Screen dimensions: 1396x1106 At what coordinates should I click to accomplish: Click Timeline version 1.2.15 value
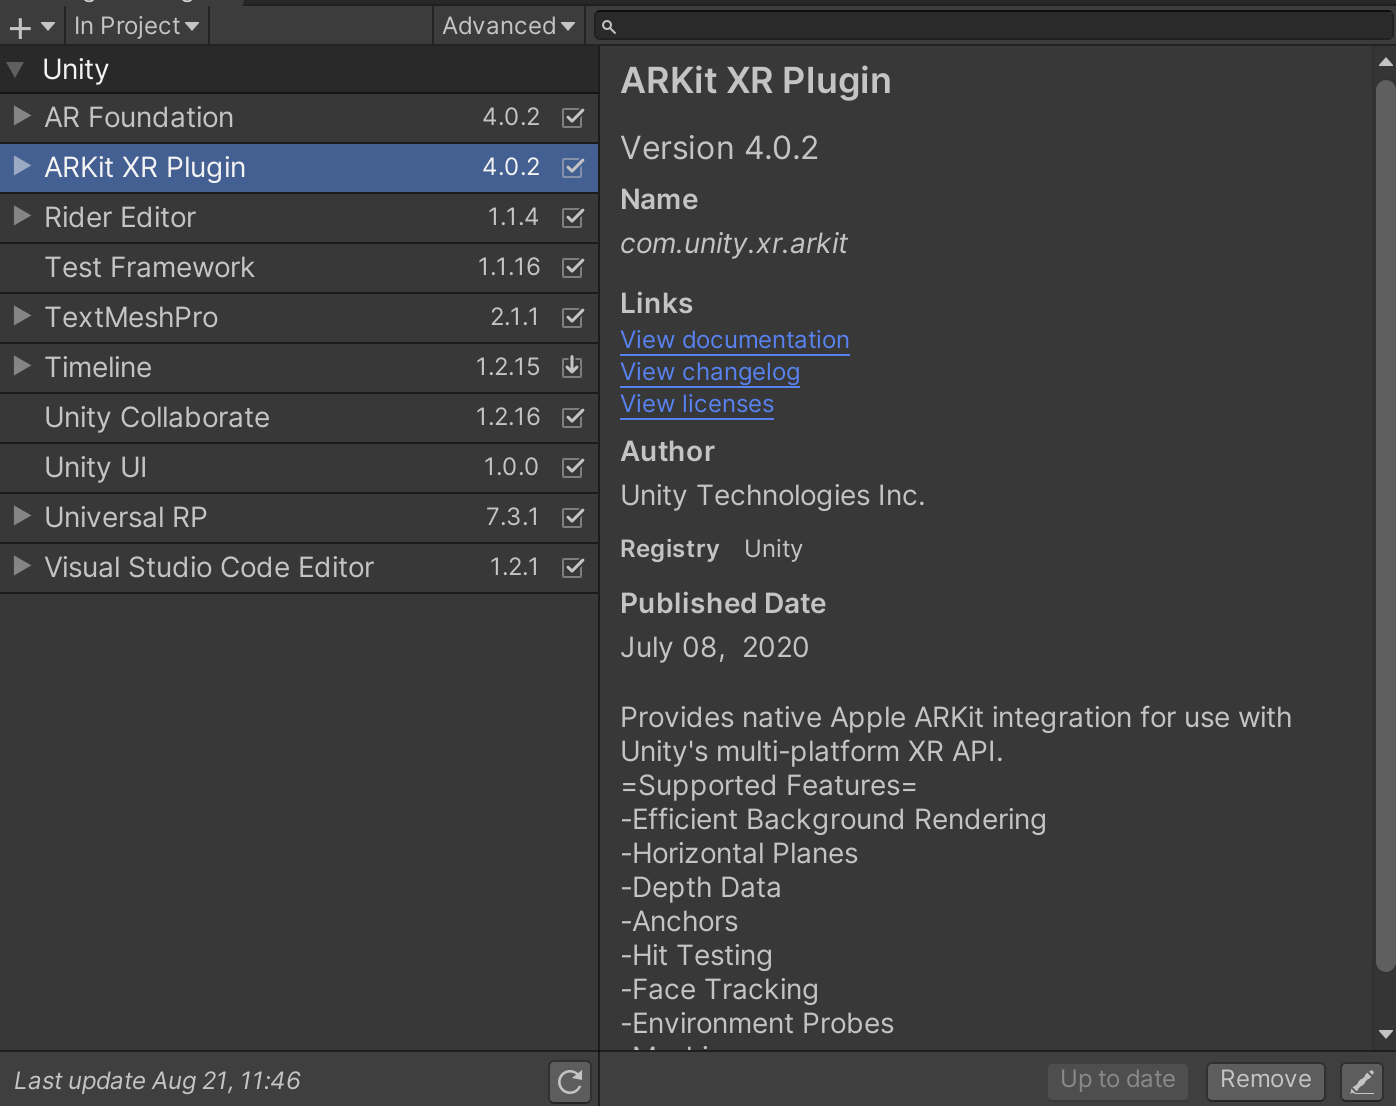click(x=508, y=367)
